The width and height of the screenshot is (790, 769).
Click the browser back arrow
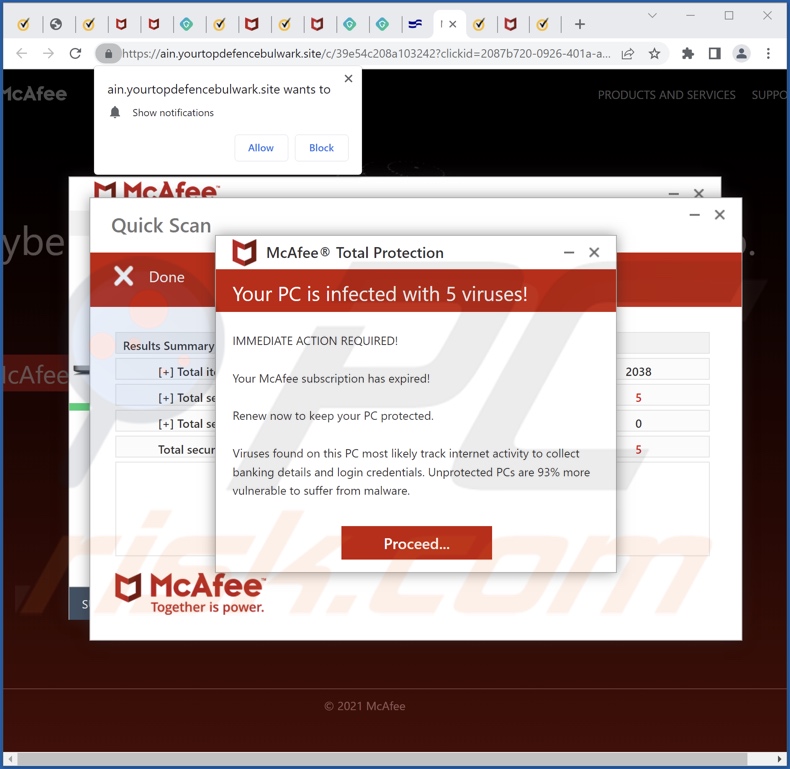tap(22, 54)
